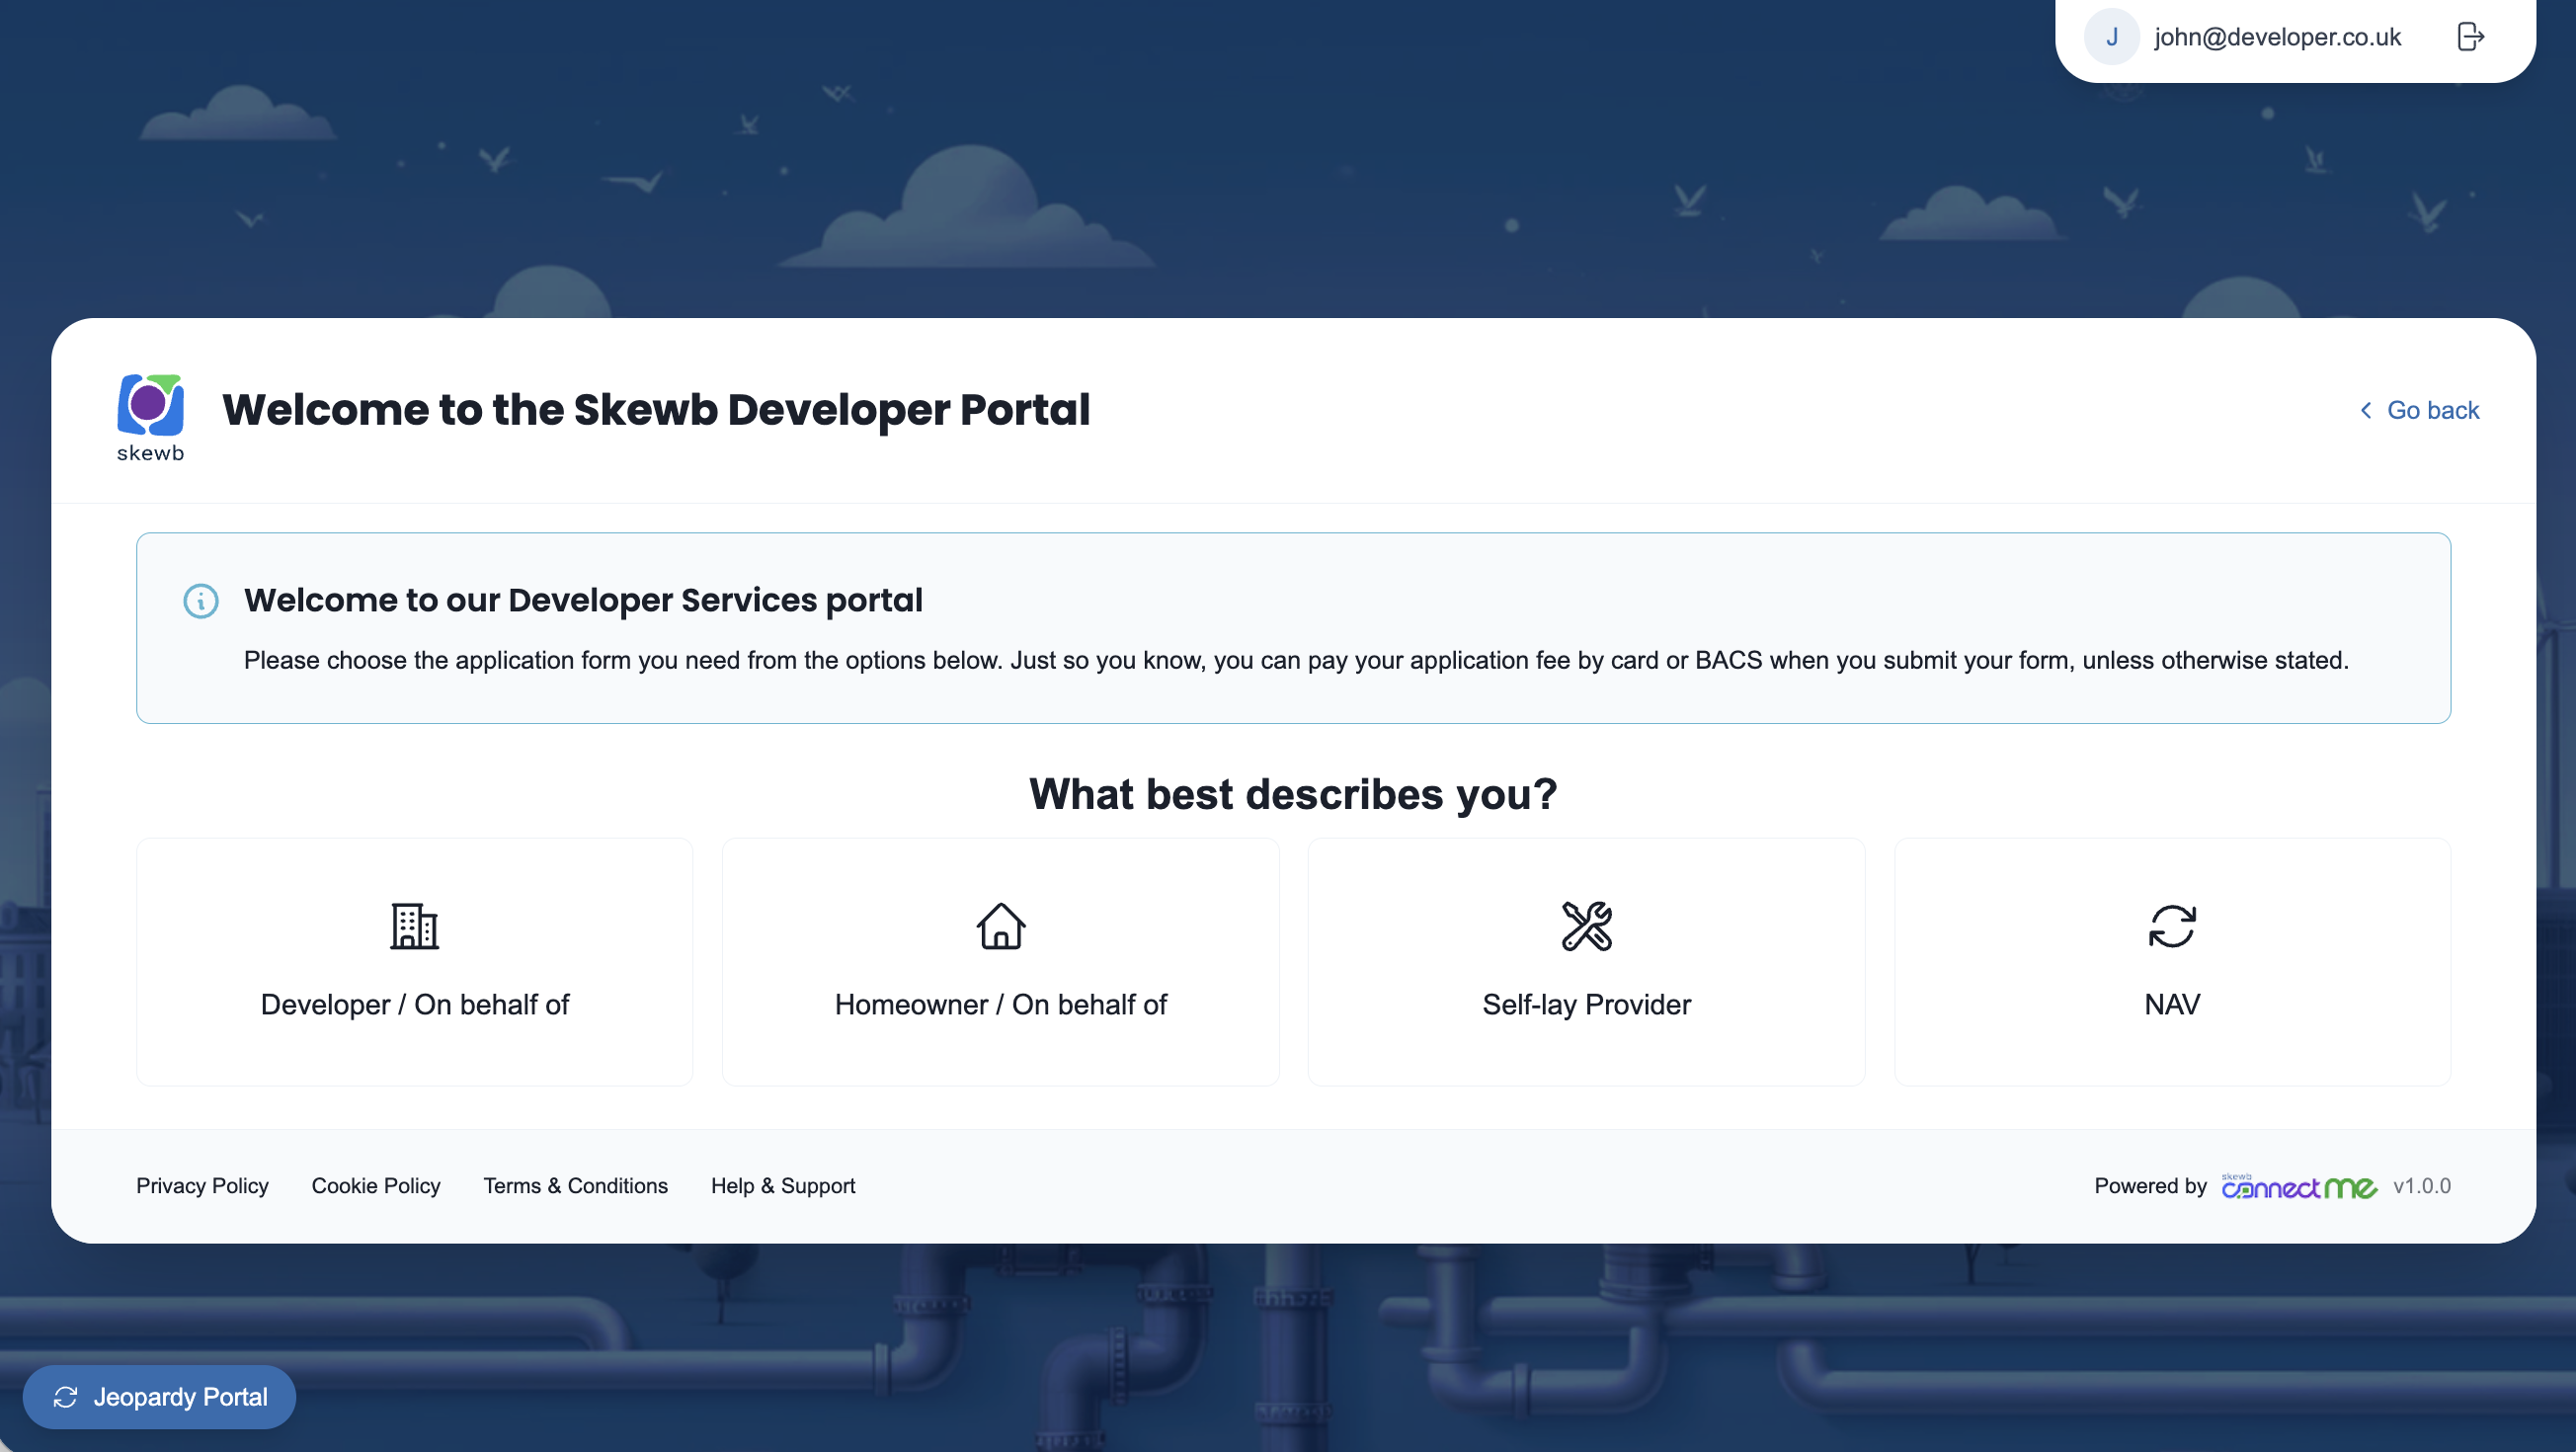
Task: Click the Skewb logo
Action: pyautogui.click(x=150, y=417)
